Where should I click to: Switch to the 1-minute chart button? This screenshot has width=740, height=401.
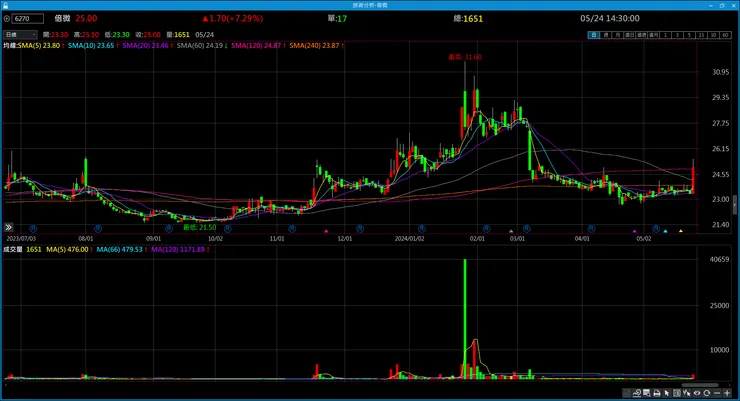coord(665,35)
